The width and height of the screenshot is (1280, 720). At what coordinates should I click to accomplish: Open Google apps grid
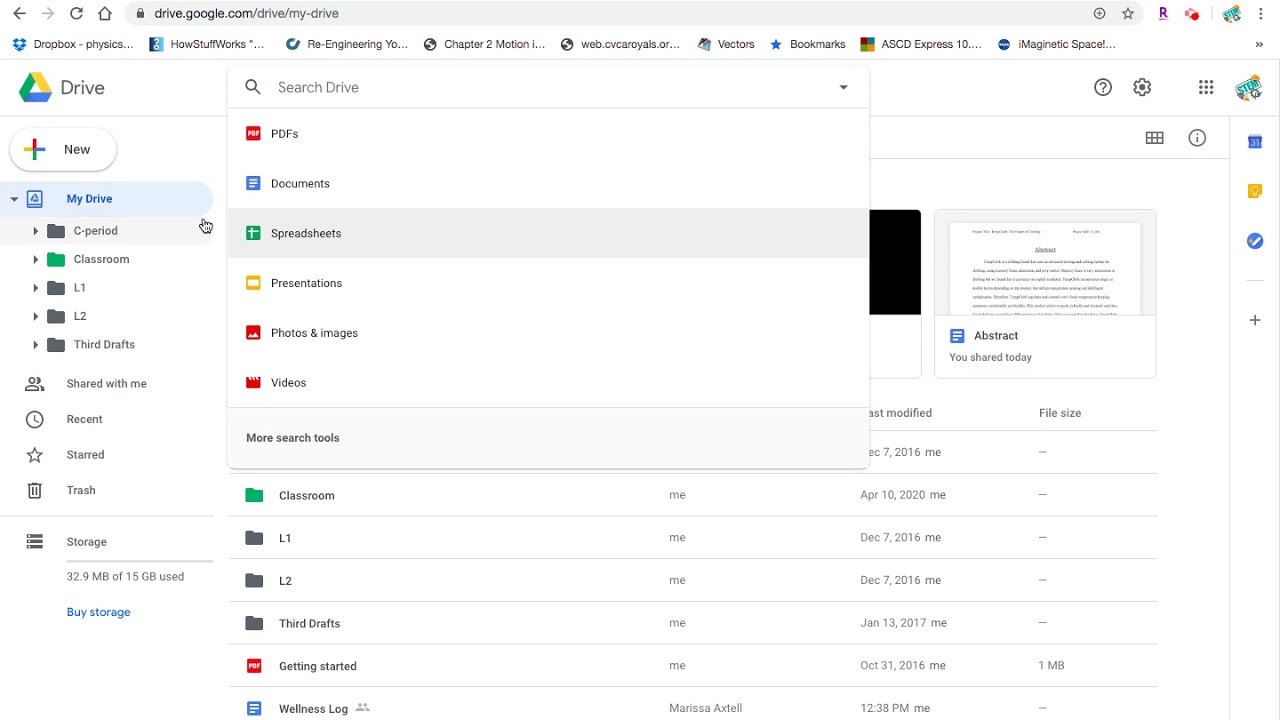pos(1206,87)
